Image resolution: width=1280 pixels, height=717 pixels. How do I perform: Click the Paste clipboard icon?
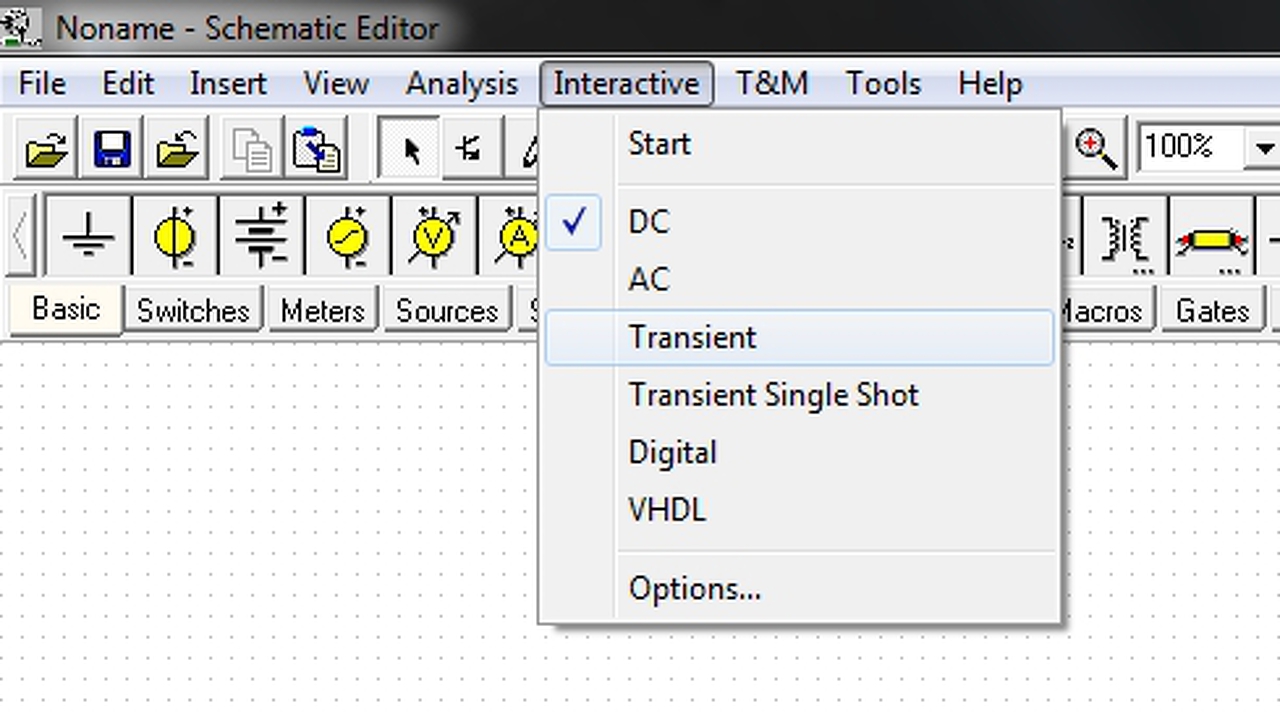tap(316, 150)
